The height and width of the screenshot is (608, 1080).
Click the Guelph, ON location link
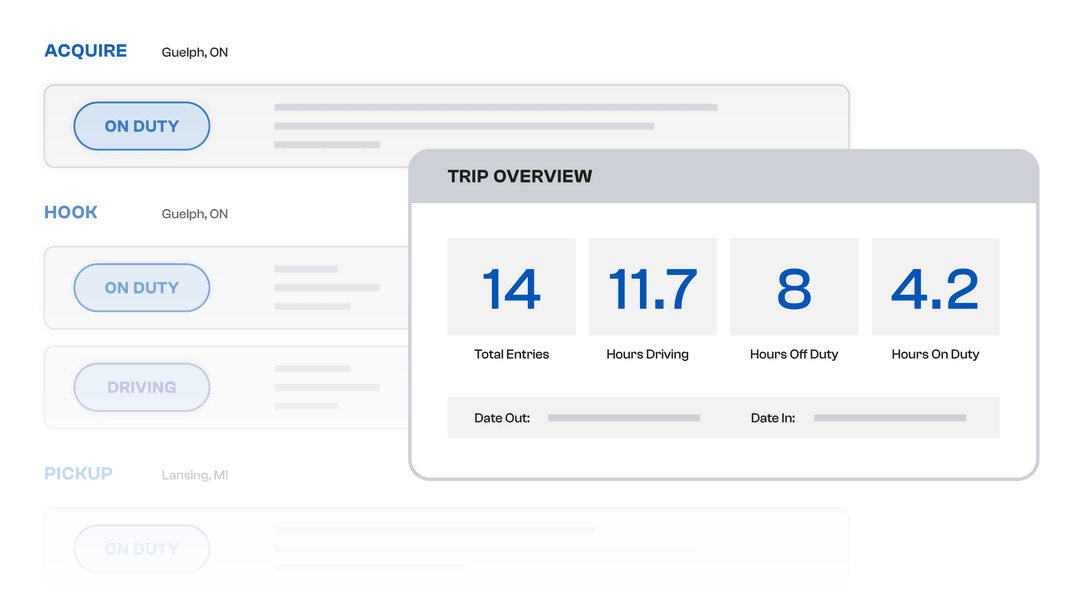[195, 51]
